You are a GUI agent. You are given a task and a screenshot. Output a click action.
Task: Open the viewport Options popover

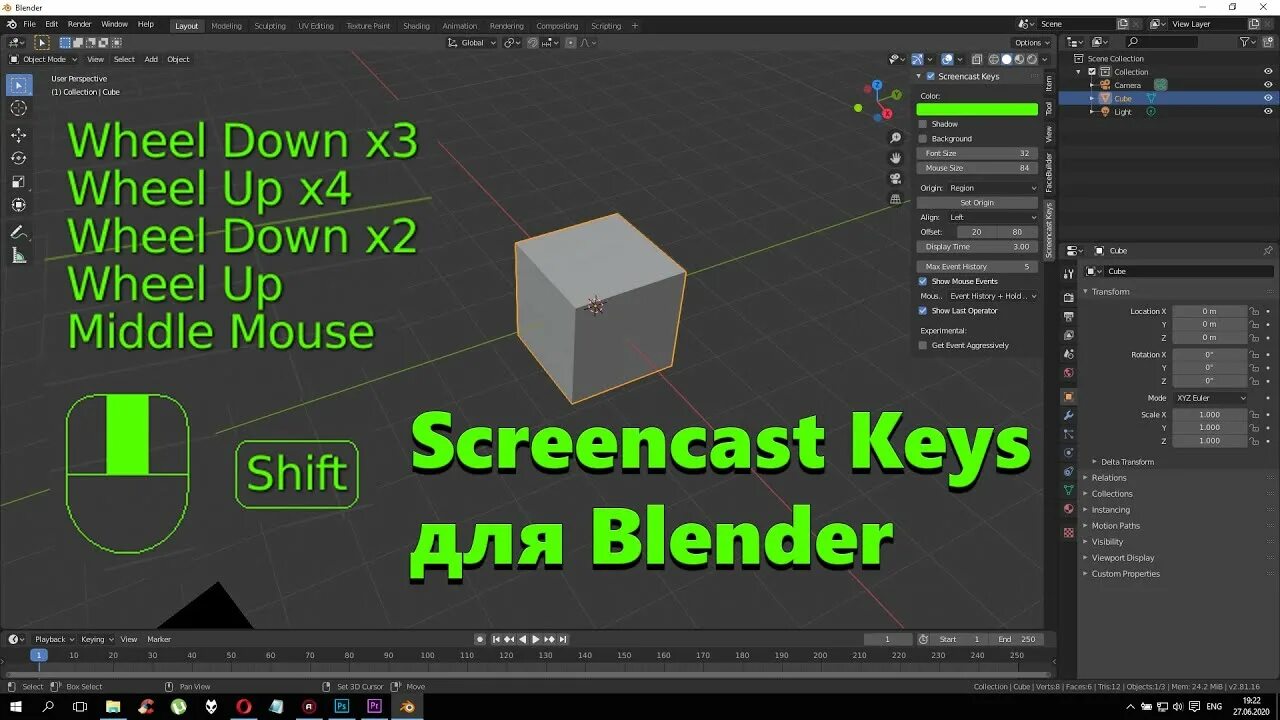click(x=1032, y=42)
